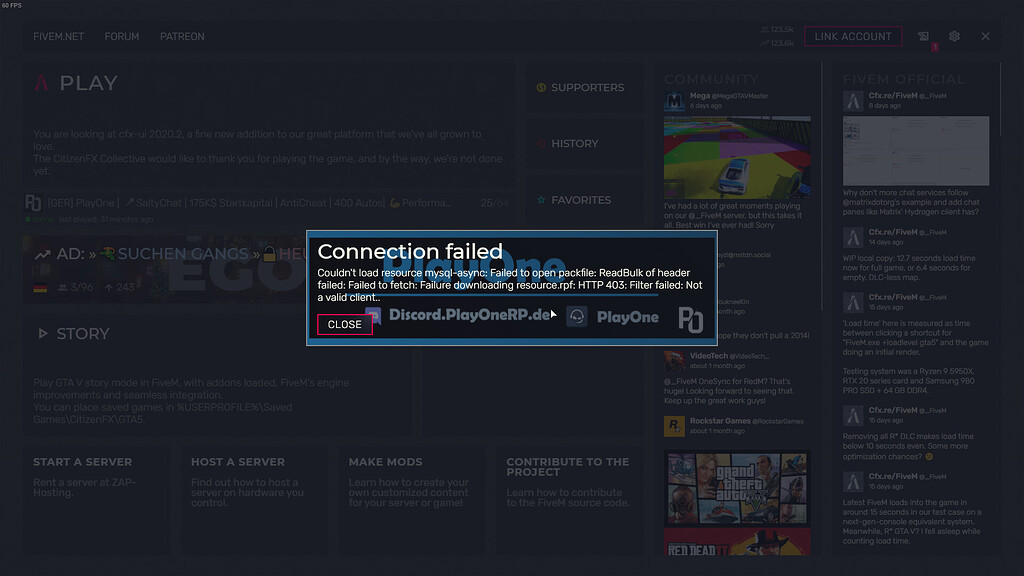Click VideoTech post author name
The image size is (1024, 576).
709,356
